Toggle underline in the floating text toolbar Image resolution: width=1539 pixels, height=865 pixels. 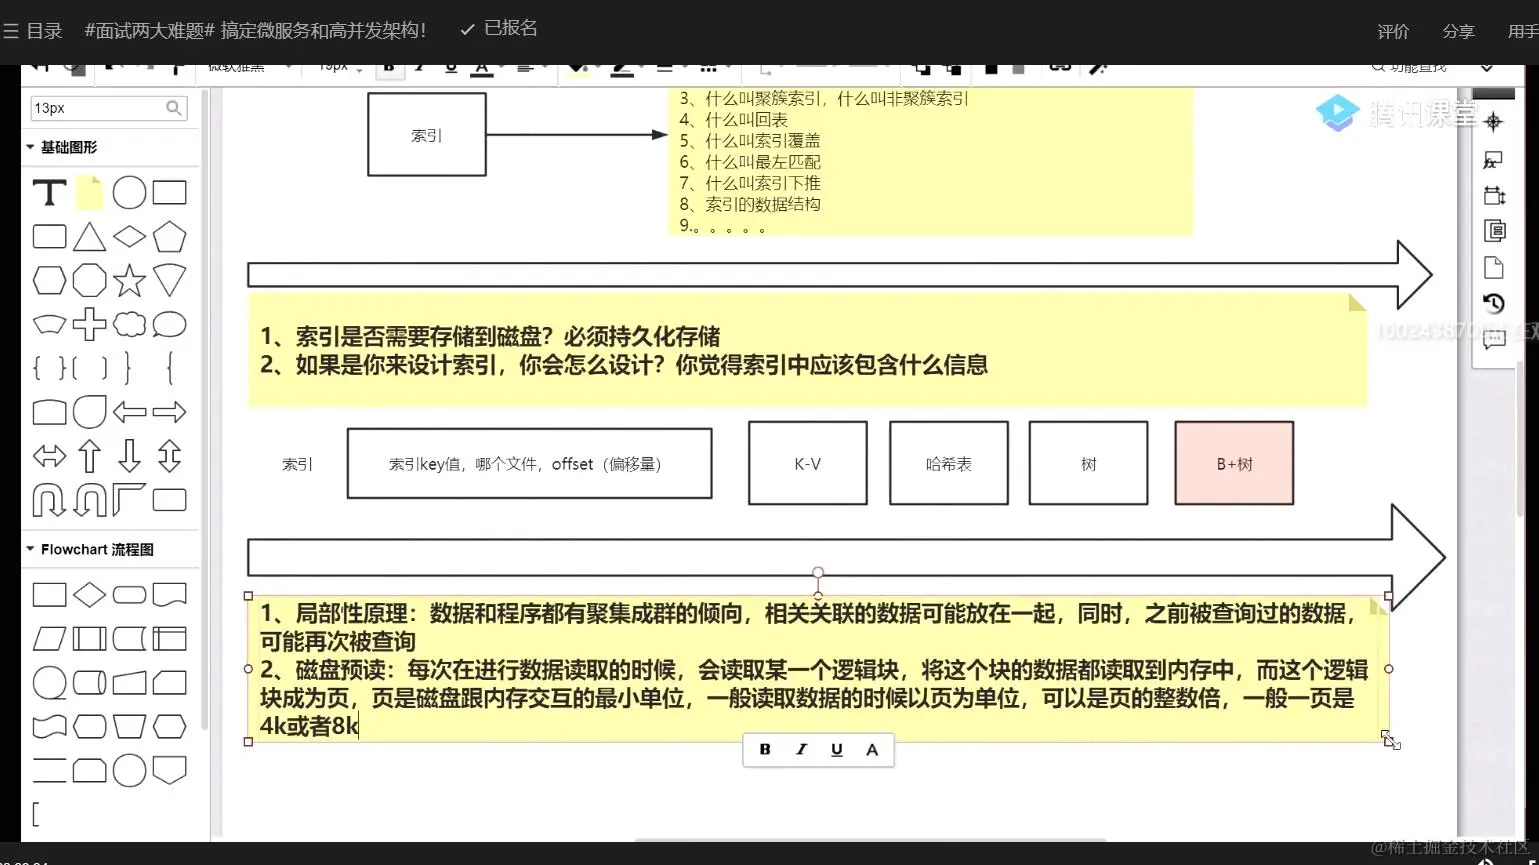coord(837,749)
